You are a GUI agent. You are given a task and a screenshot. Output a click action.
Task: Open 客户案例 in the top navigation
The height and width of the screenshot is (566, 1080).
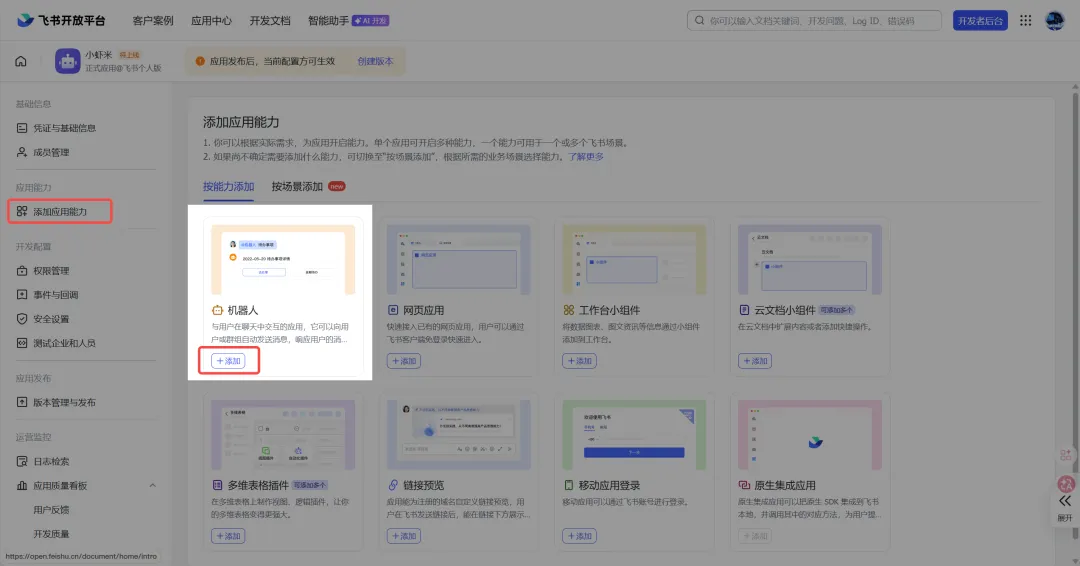coord(153,21)
